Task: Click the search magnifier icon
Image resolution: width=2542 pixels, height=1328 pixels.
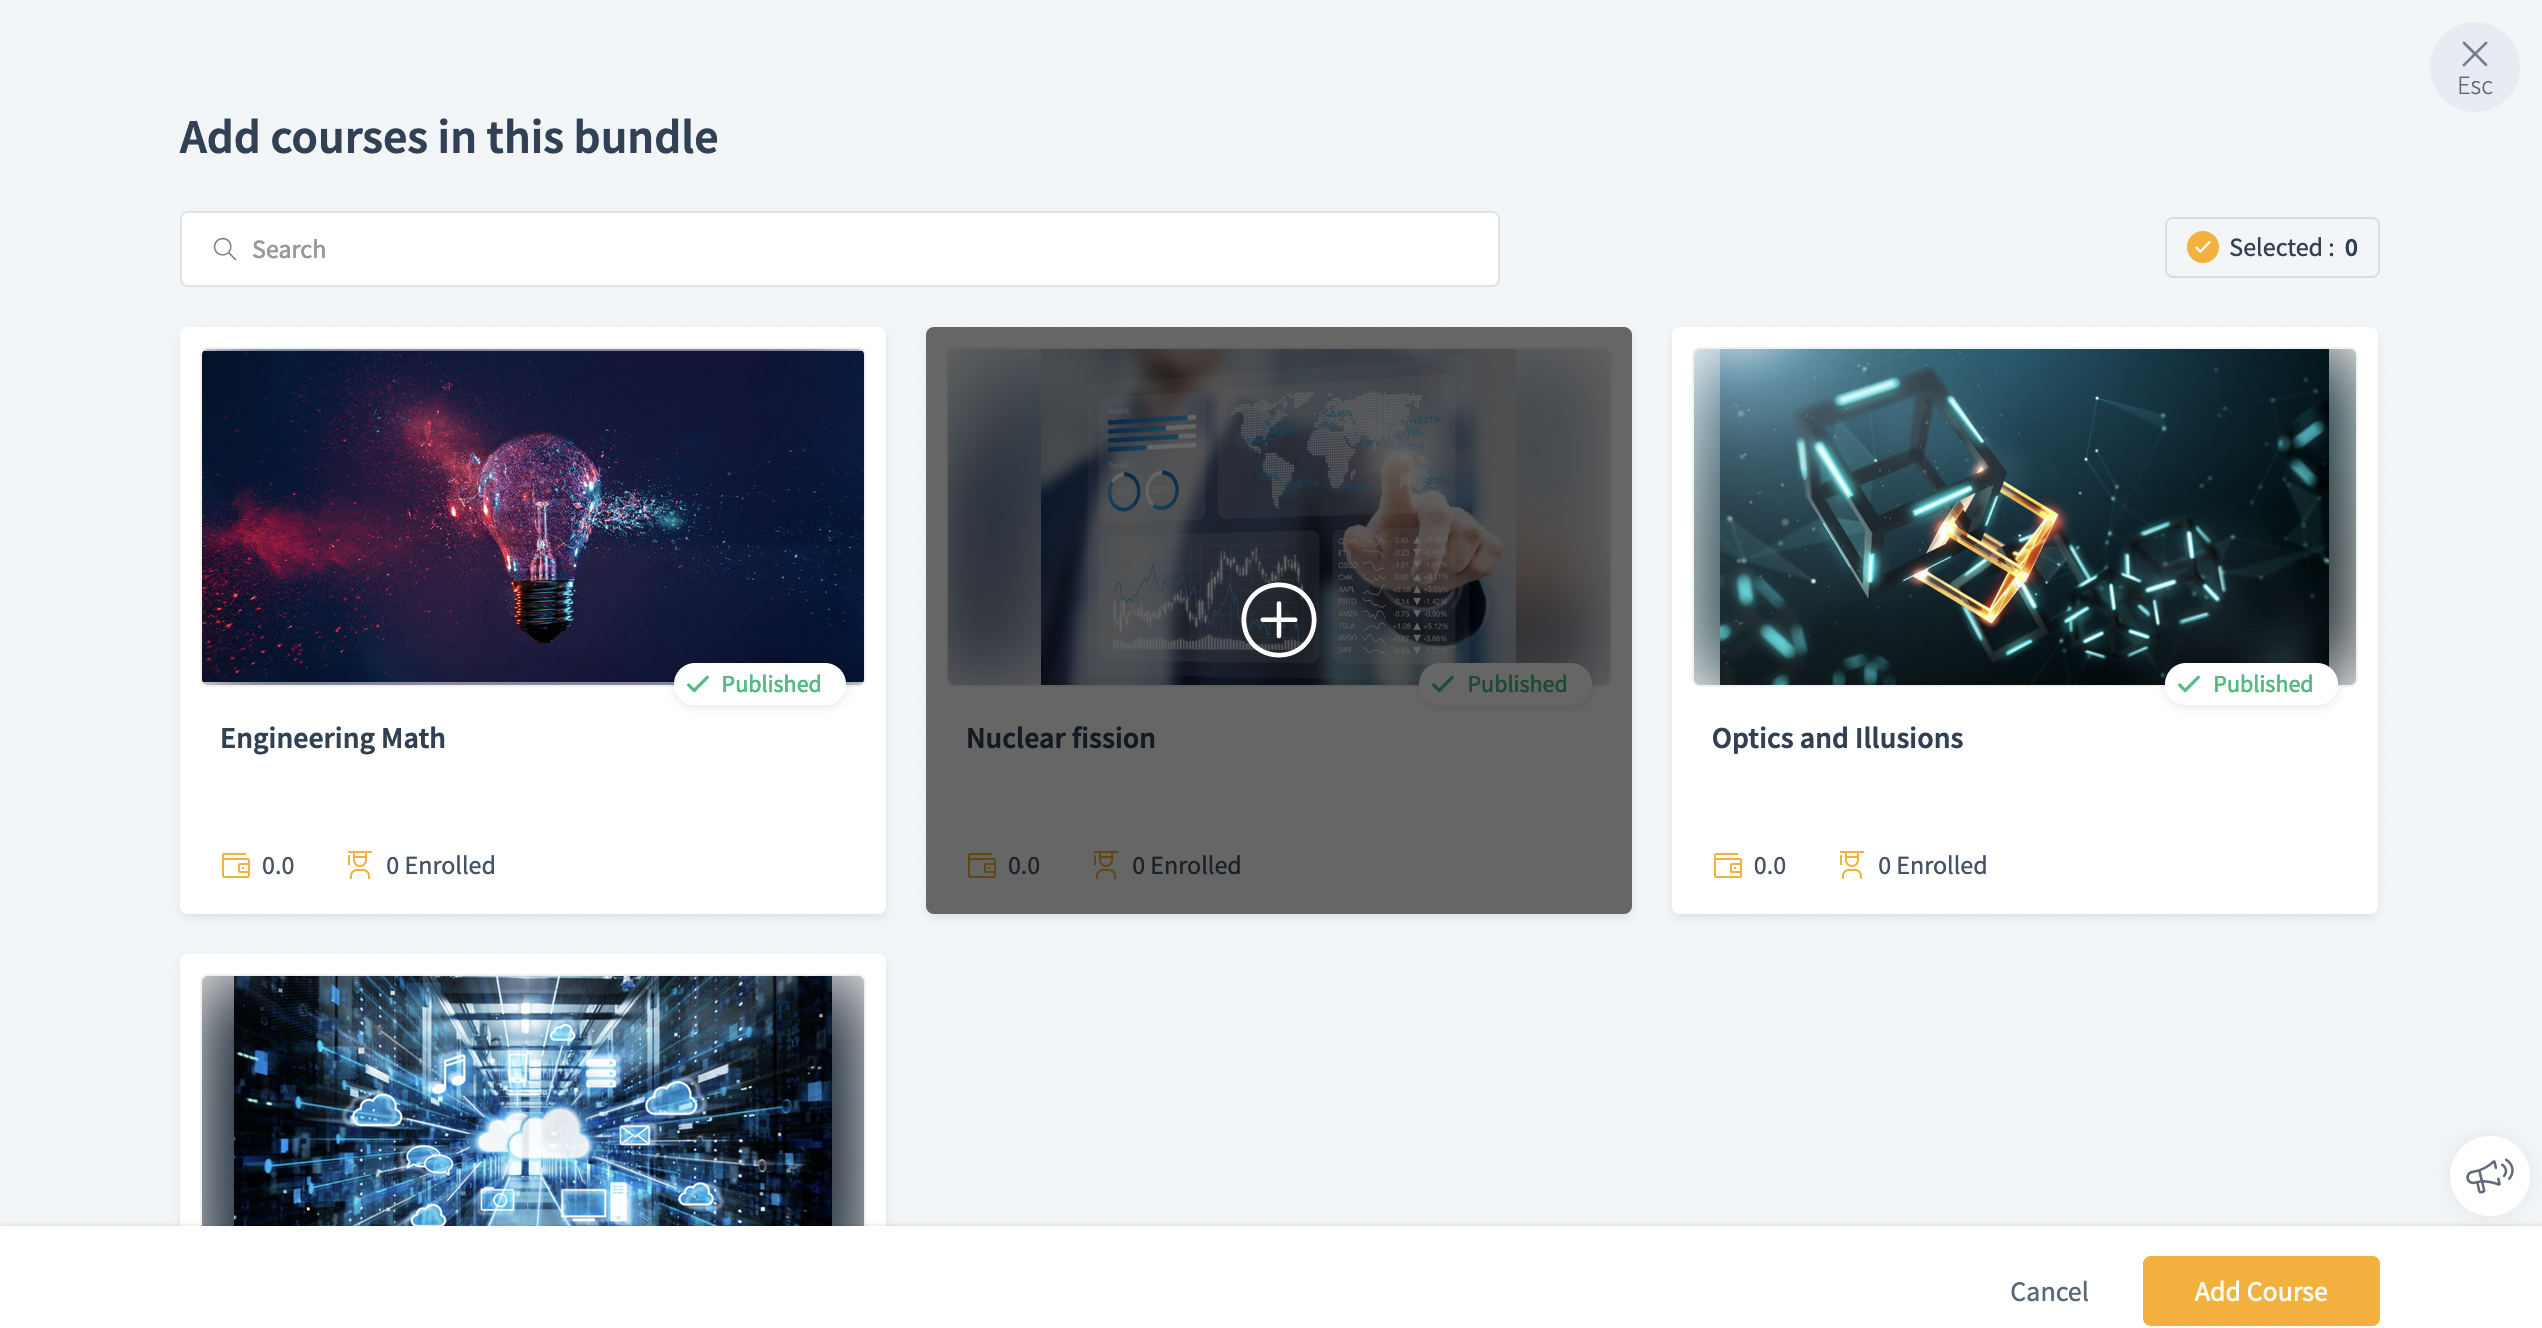Action: pos(225,249)
